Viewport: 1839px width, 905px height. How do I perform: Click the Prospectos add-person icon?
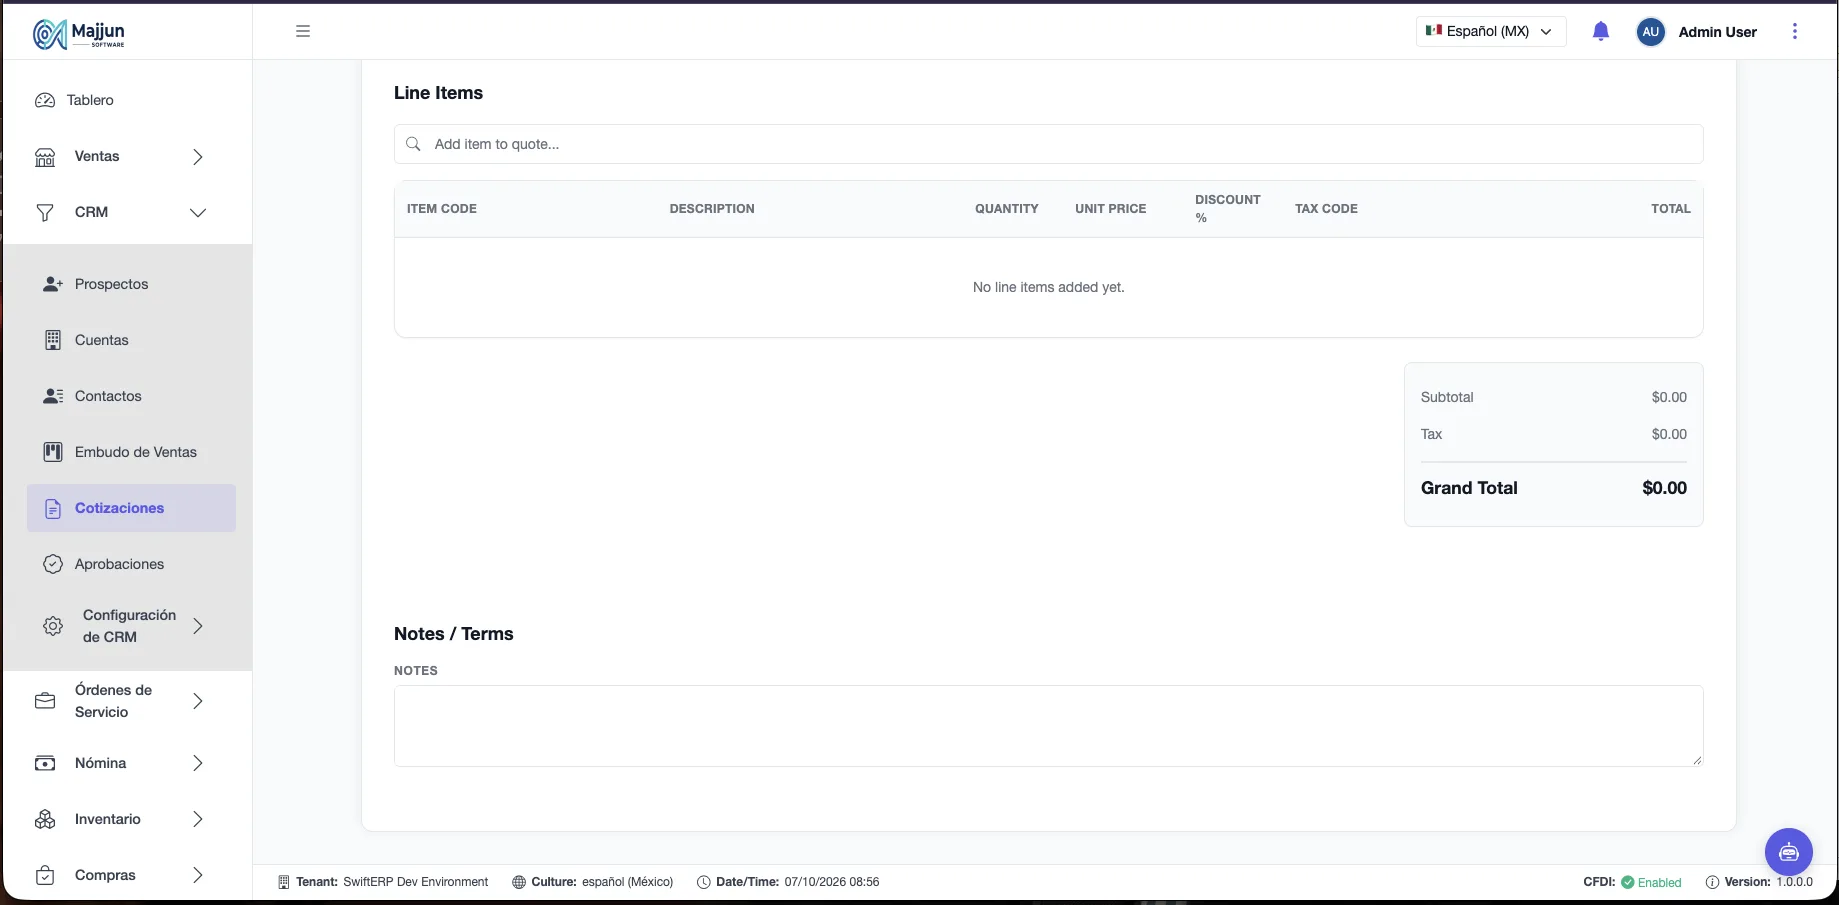[53, 284]
